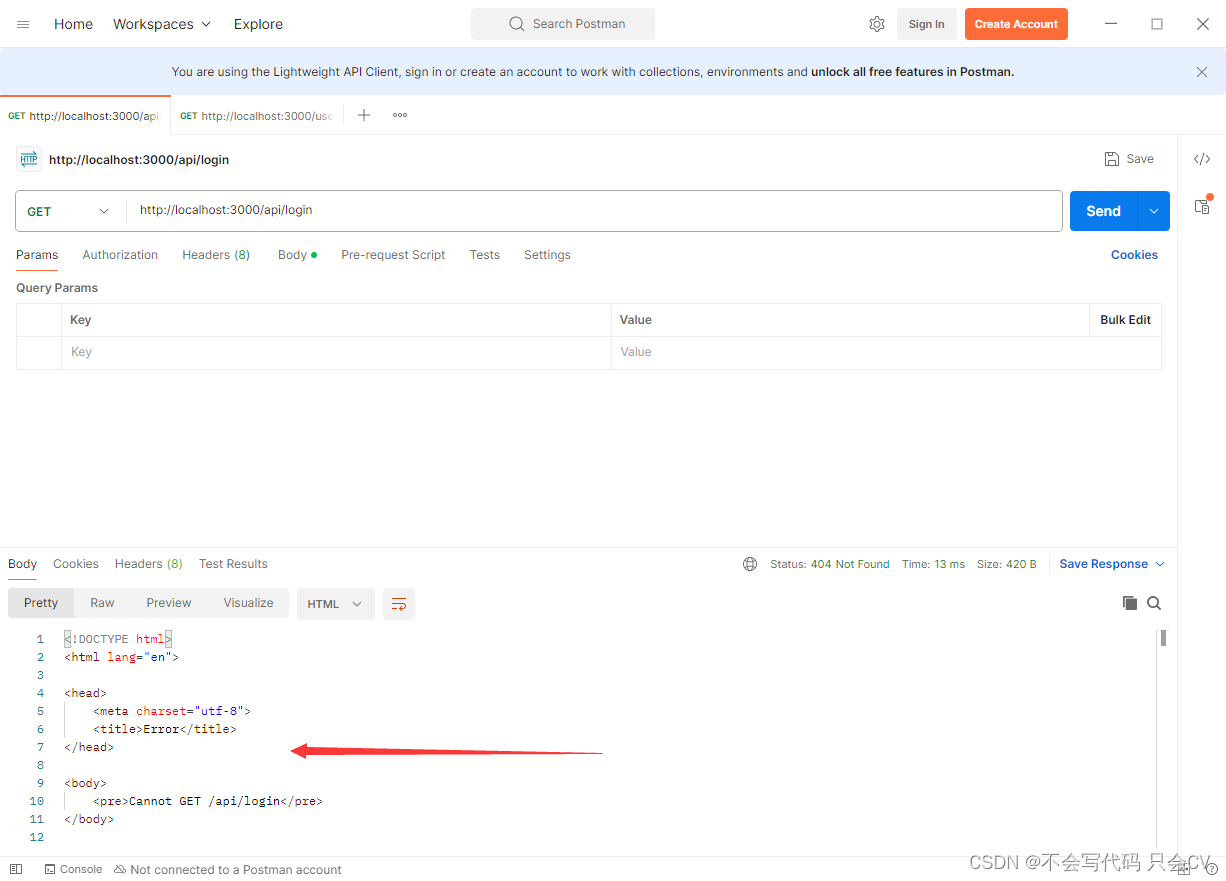Image resolution: width=1226 pixels, height=881 pixels.
Task: Open the settings gear icon
Action: pyautogui.click(x=877, y=24)
